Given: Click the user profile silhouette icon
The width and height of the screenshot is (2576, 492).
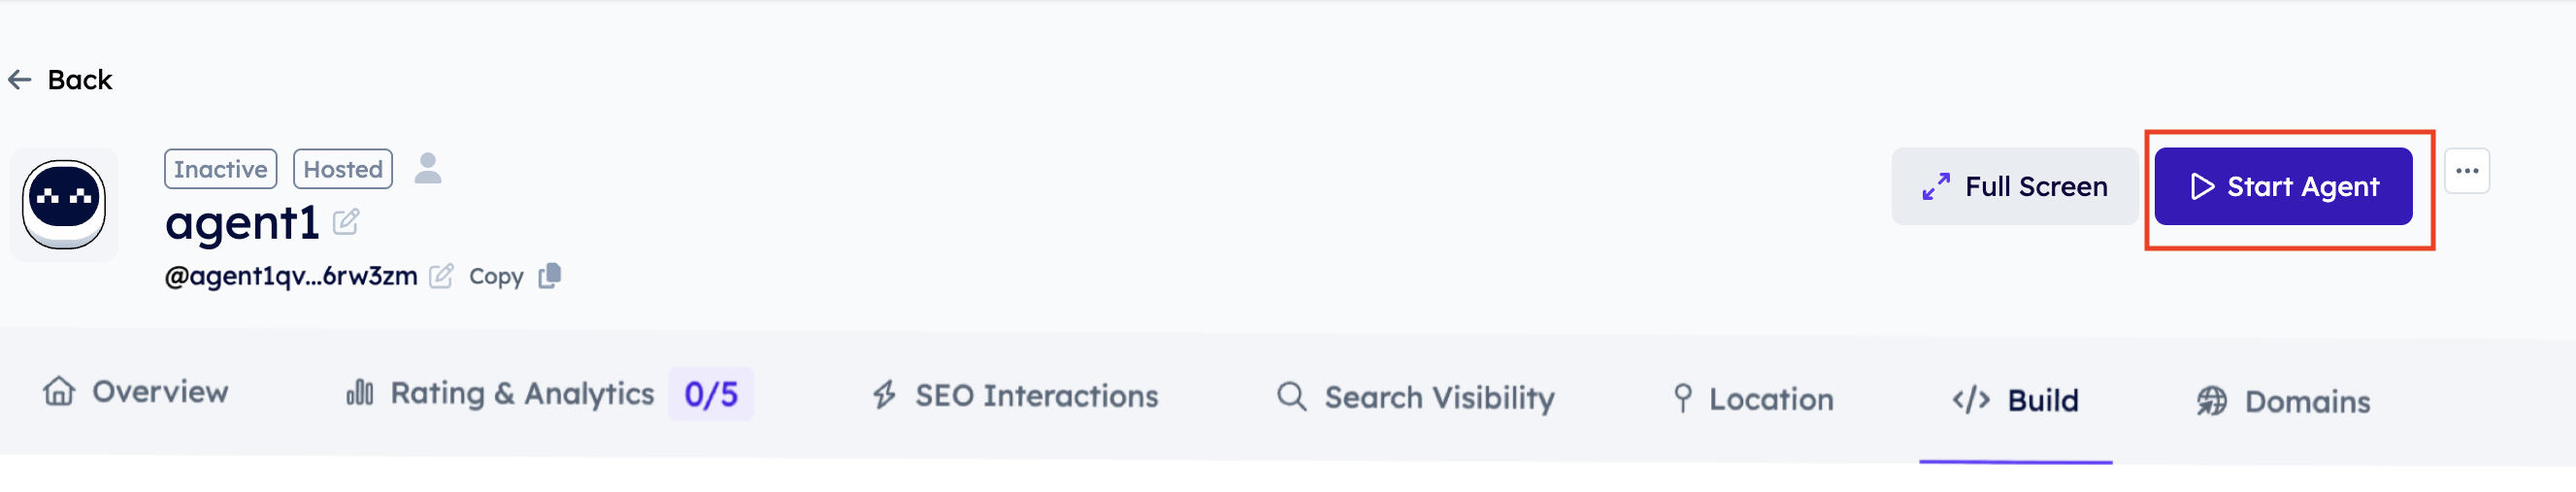Looking at the screenshot, I should (x=428, y=168).
